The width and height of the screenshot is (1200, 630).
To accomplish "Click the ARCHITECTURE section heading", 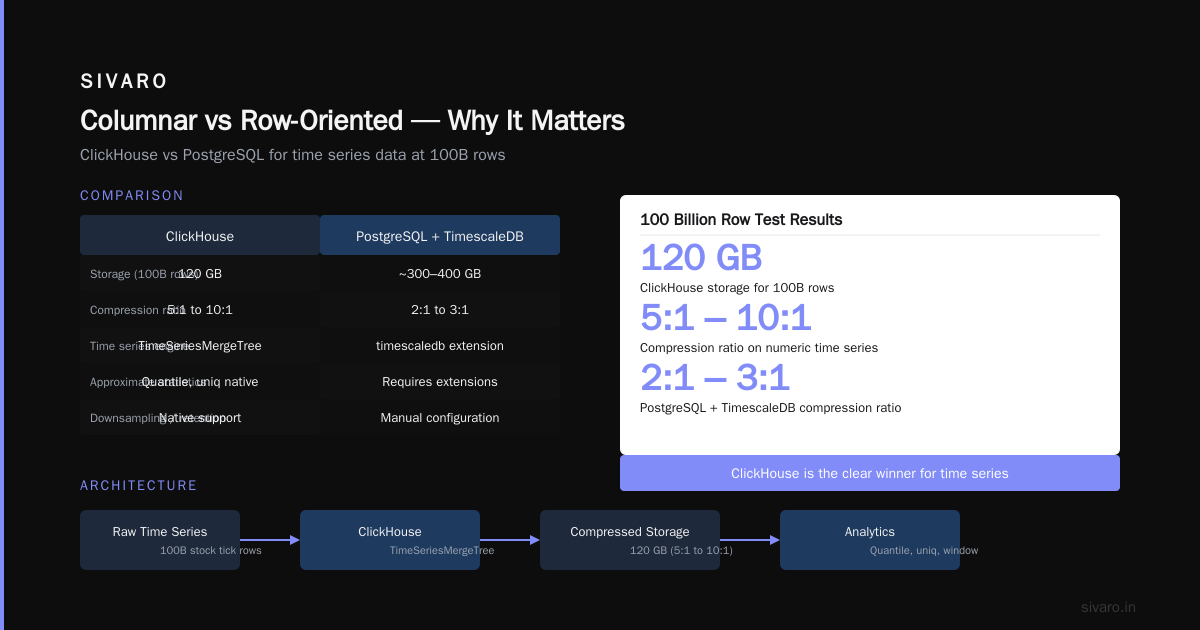I will (x=139, y=486).
